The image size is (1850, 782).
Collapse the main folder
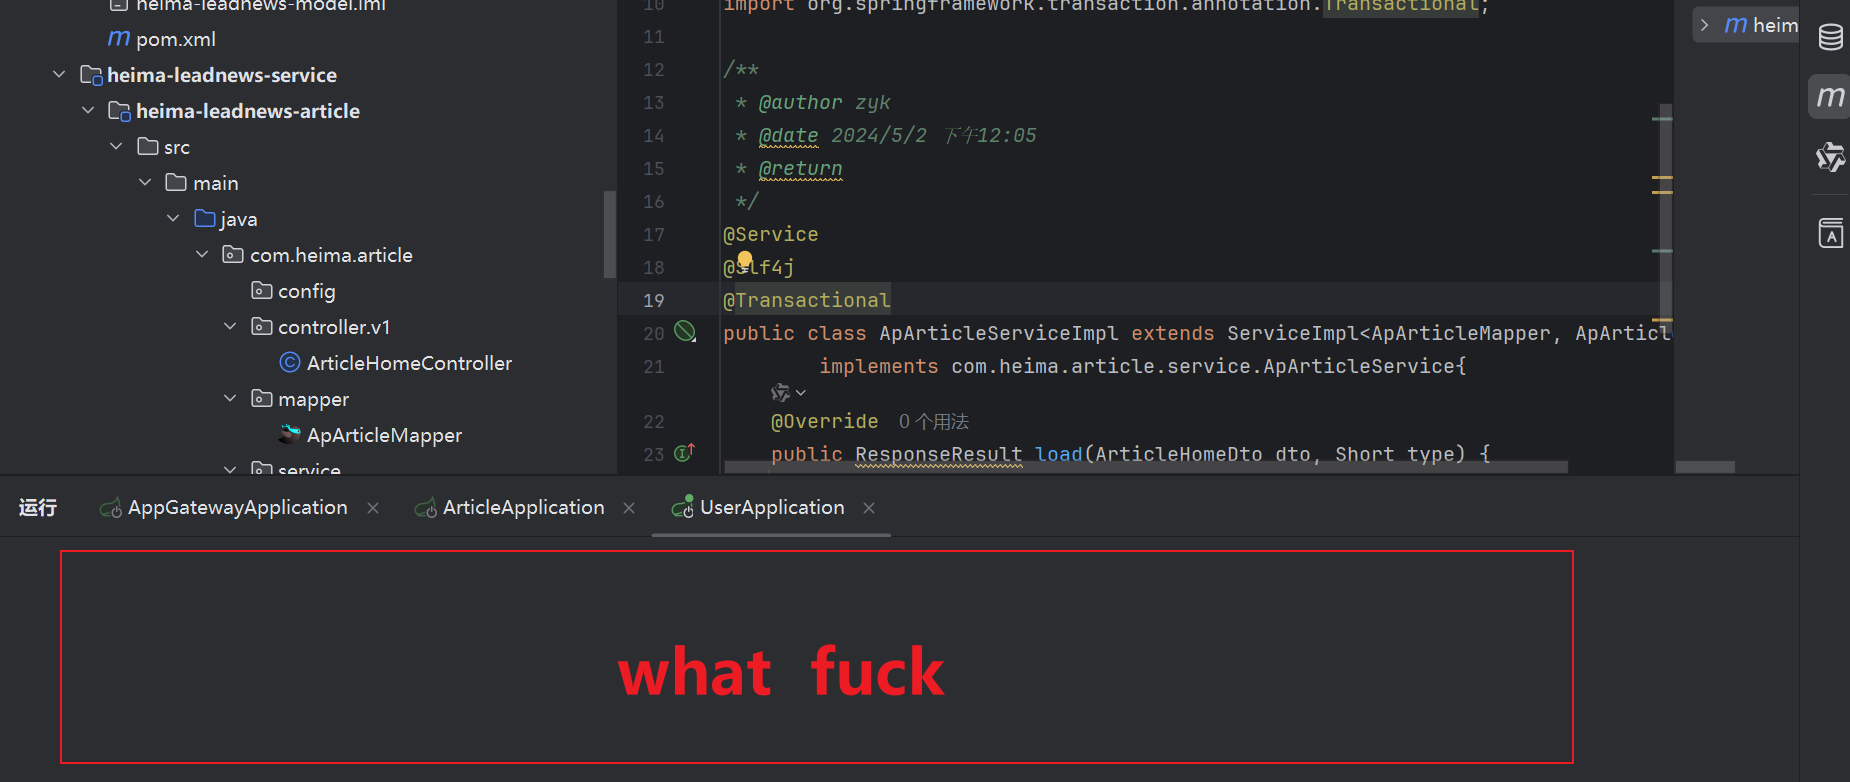click(145, 183)
